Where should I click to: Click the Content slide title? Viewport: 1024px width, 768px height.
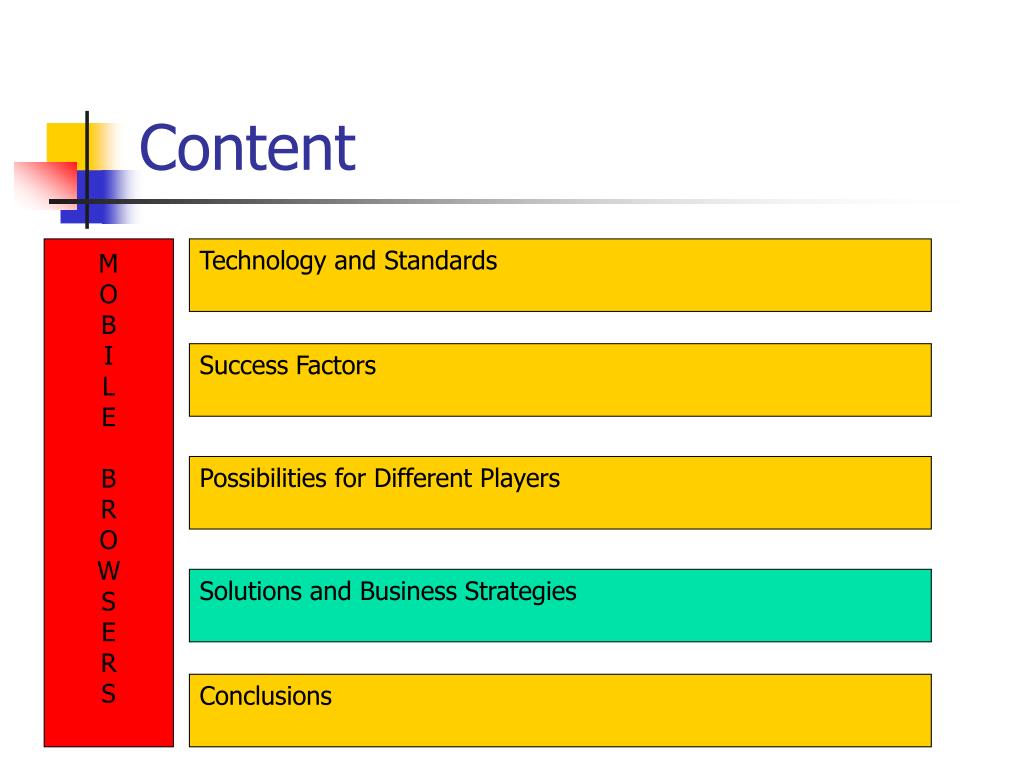point(248,148)
